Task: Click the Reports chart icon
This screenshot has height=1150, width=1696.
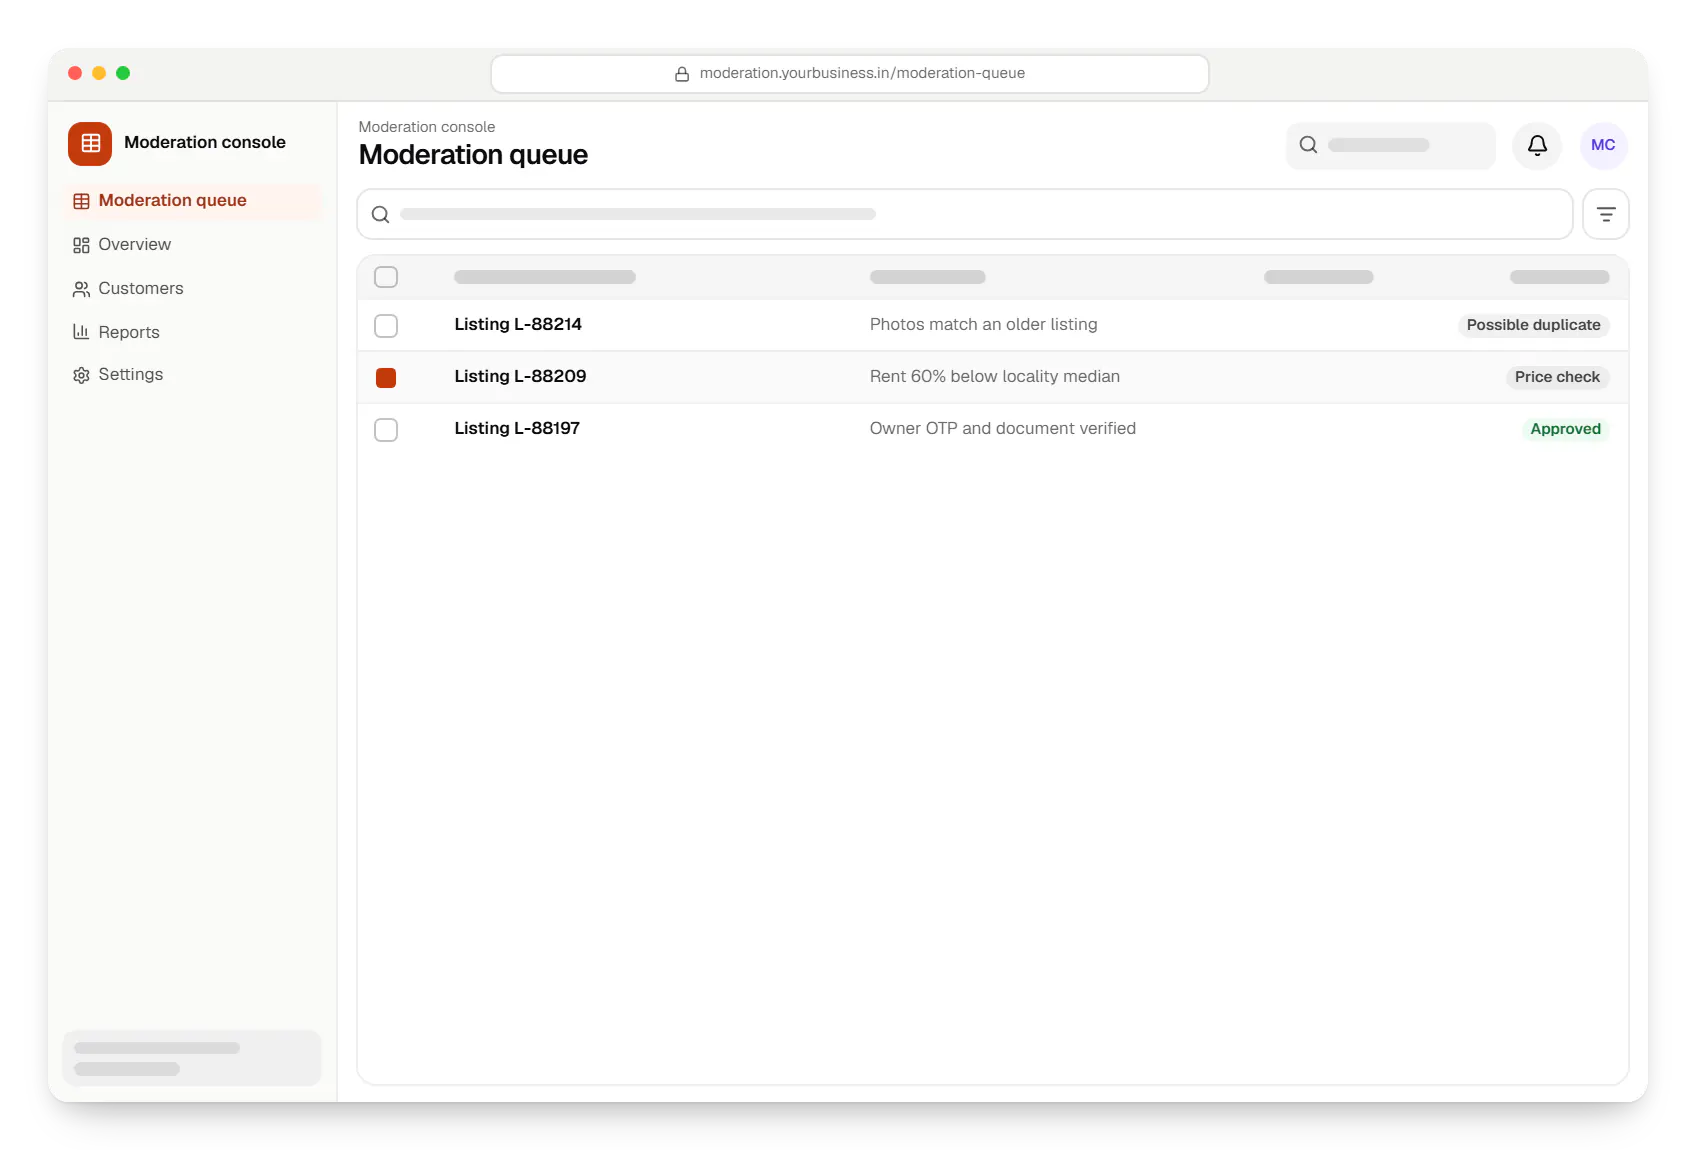Action: pyautogui.click(x=81, y=332)
